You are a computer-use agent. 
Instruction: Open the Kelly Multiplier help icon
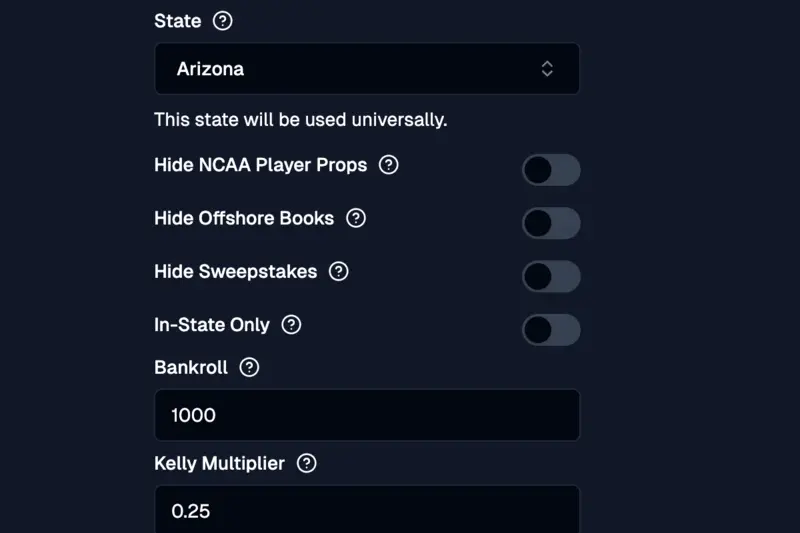point(307,463)
